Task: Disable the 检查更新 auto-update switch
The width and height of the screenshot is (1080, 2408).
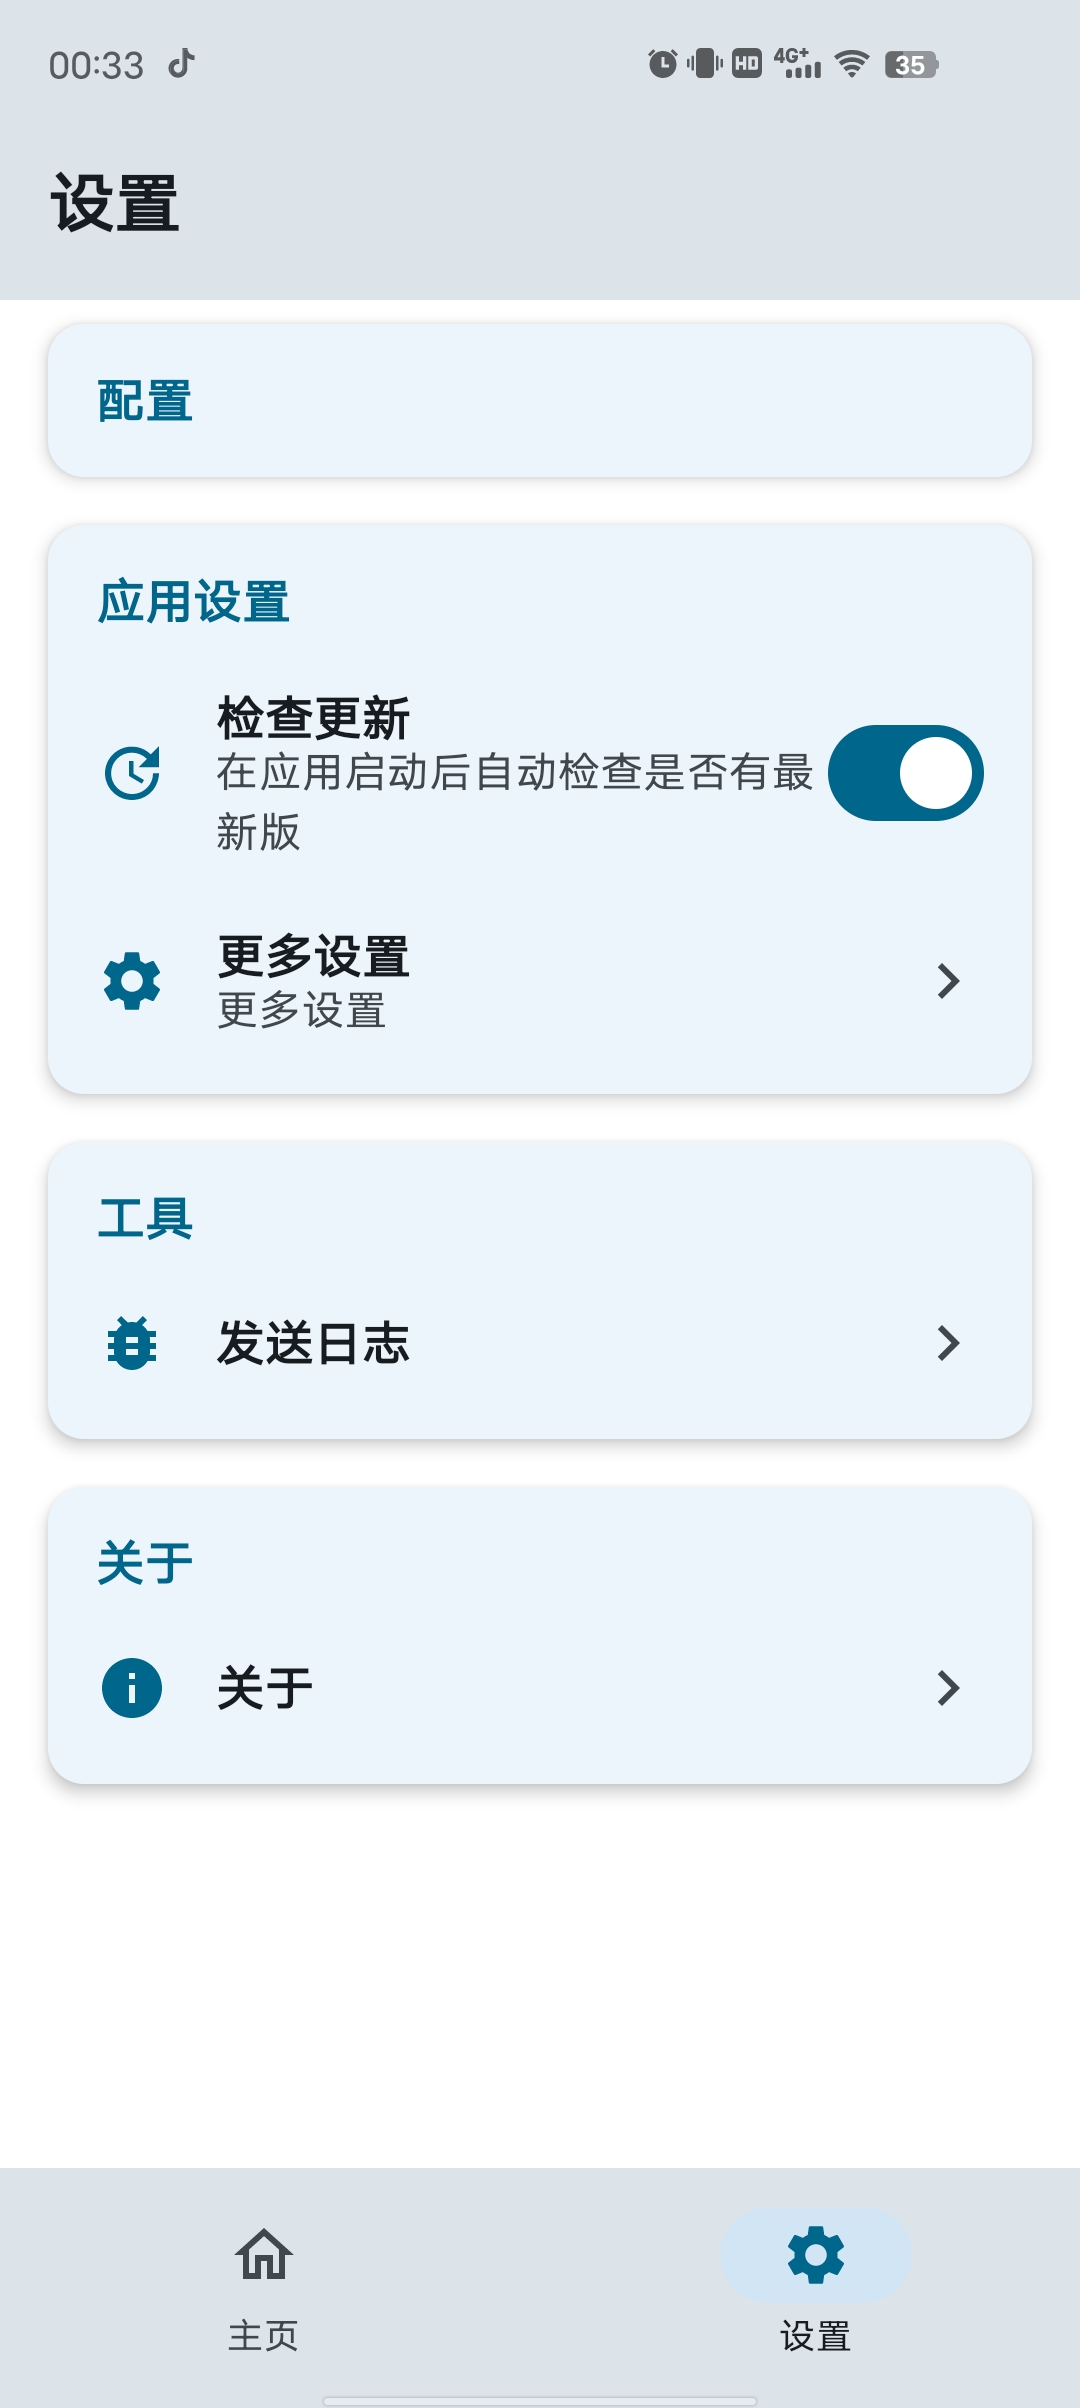Action: click(905, 773)
